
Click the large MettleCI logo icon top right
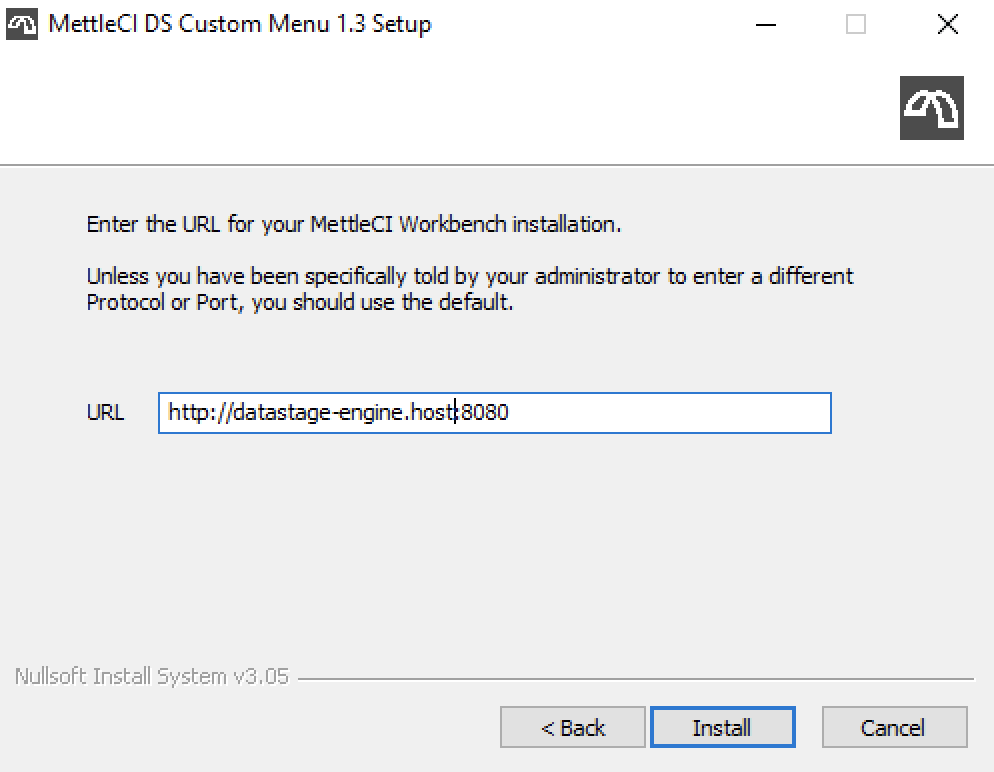pyautogui.click(x=932, y=106)
